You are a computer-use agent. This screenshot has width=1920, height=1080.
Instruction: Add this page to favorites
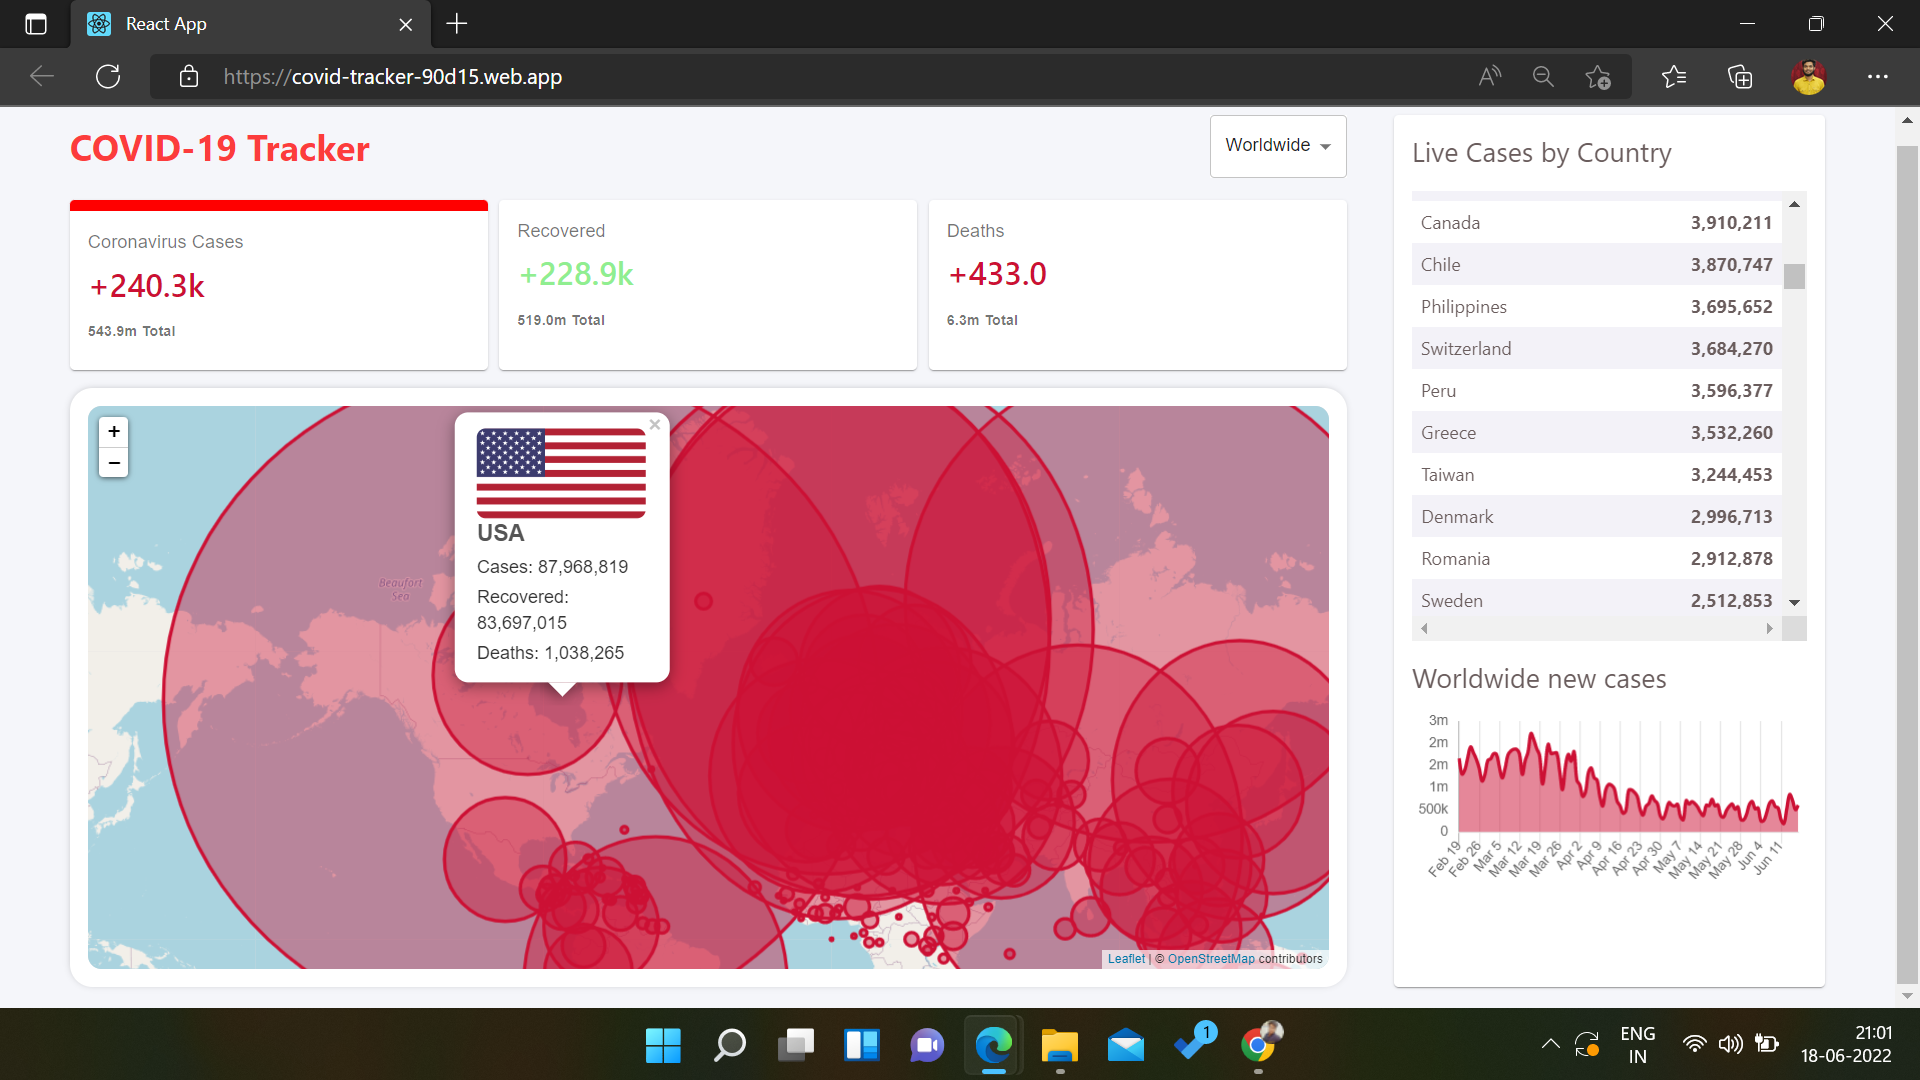coord(1598,77)
